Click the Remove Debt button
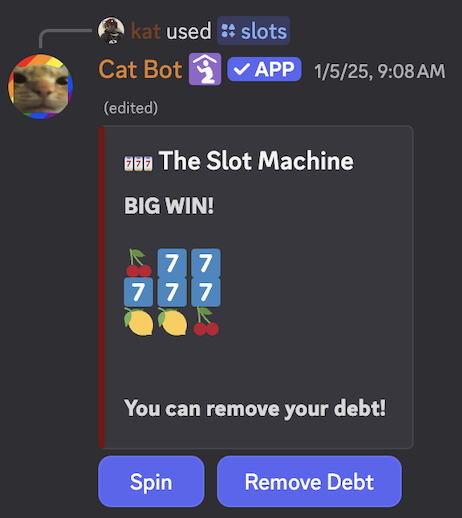Screen dimensions: 462x518 309,481
